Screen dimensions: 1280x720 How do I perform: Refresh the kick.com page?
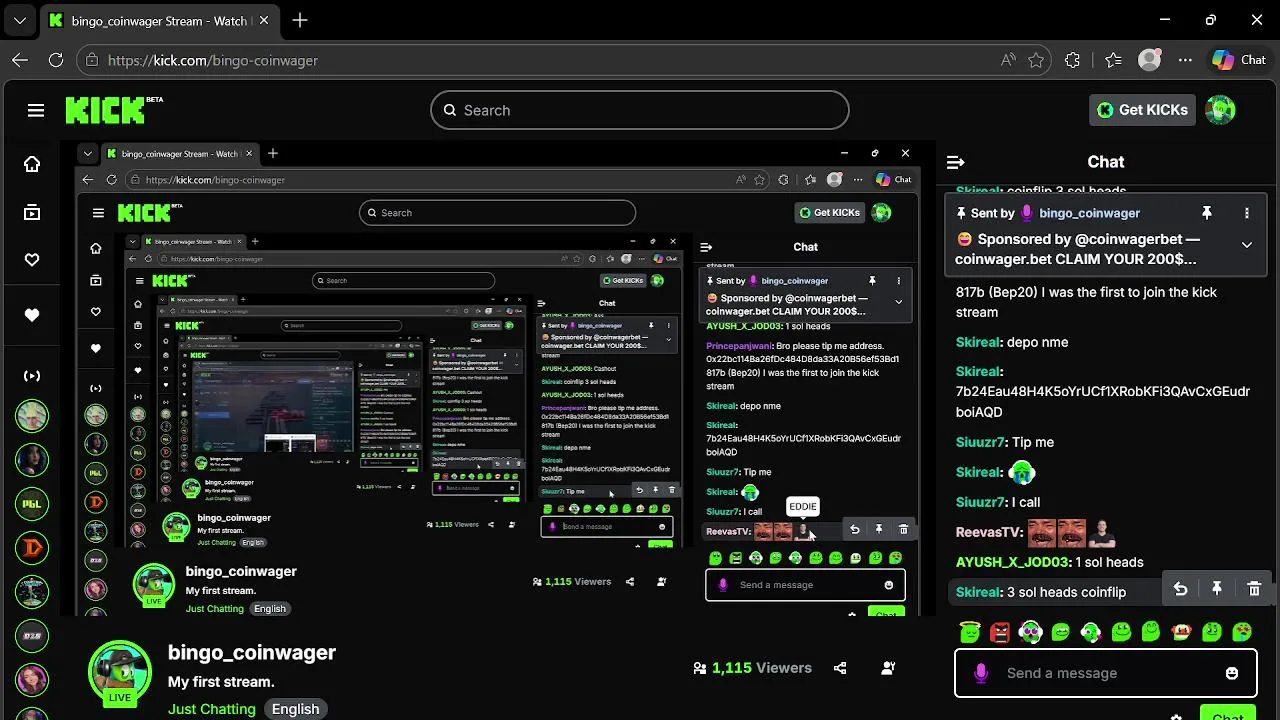point(56,60)
